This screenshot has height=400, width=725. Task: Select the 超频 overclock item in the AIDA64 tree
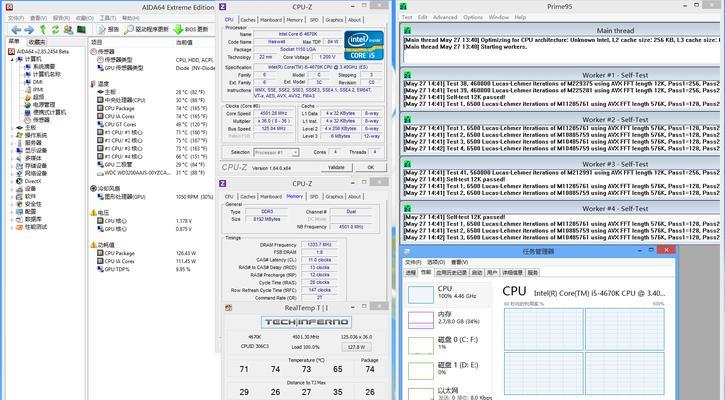pos(35,97)
